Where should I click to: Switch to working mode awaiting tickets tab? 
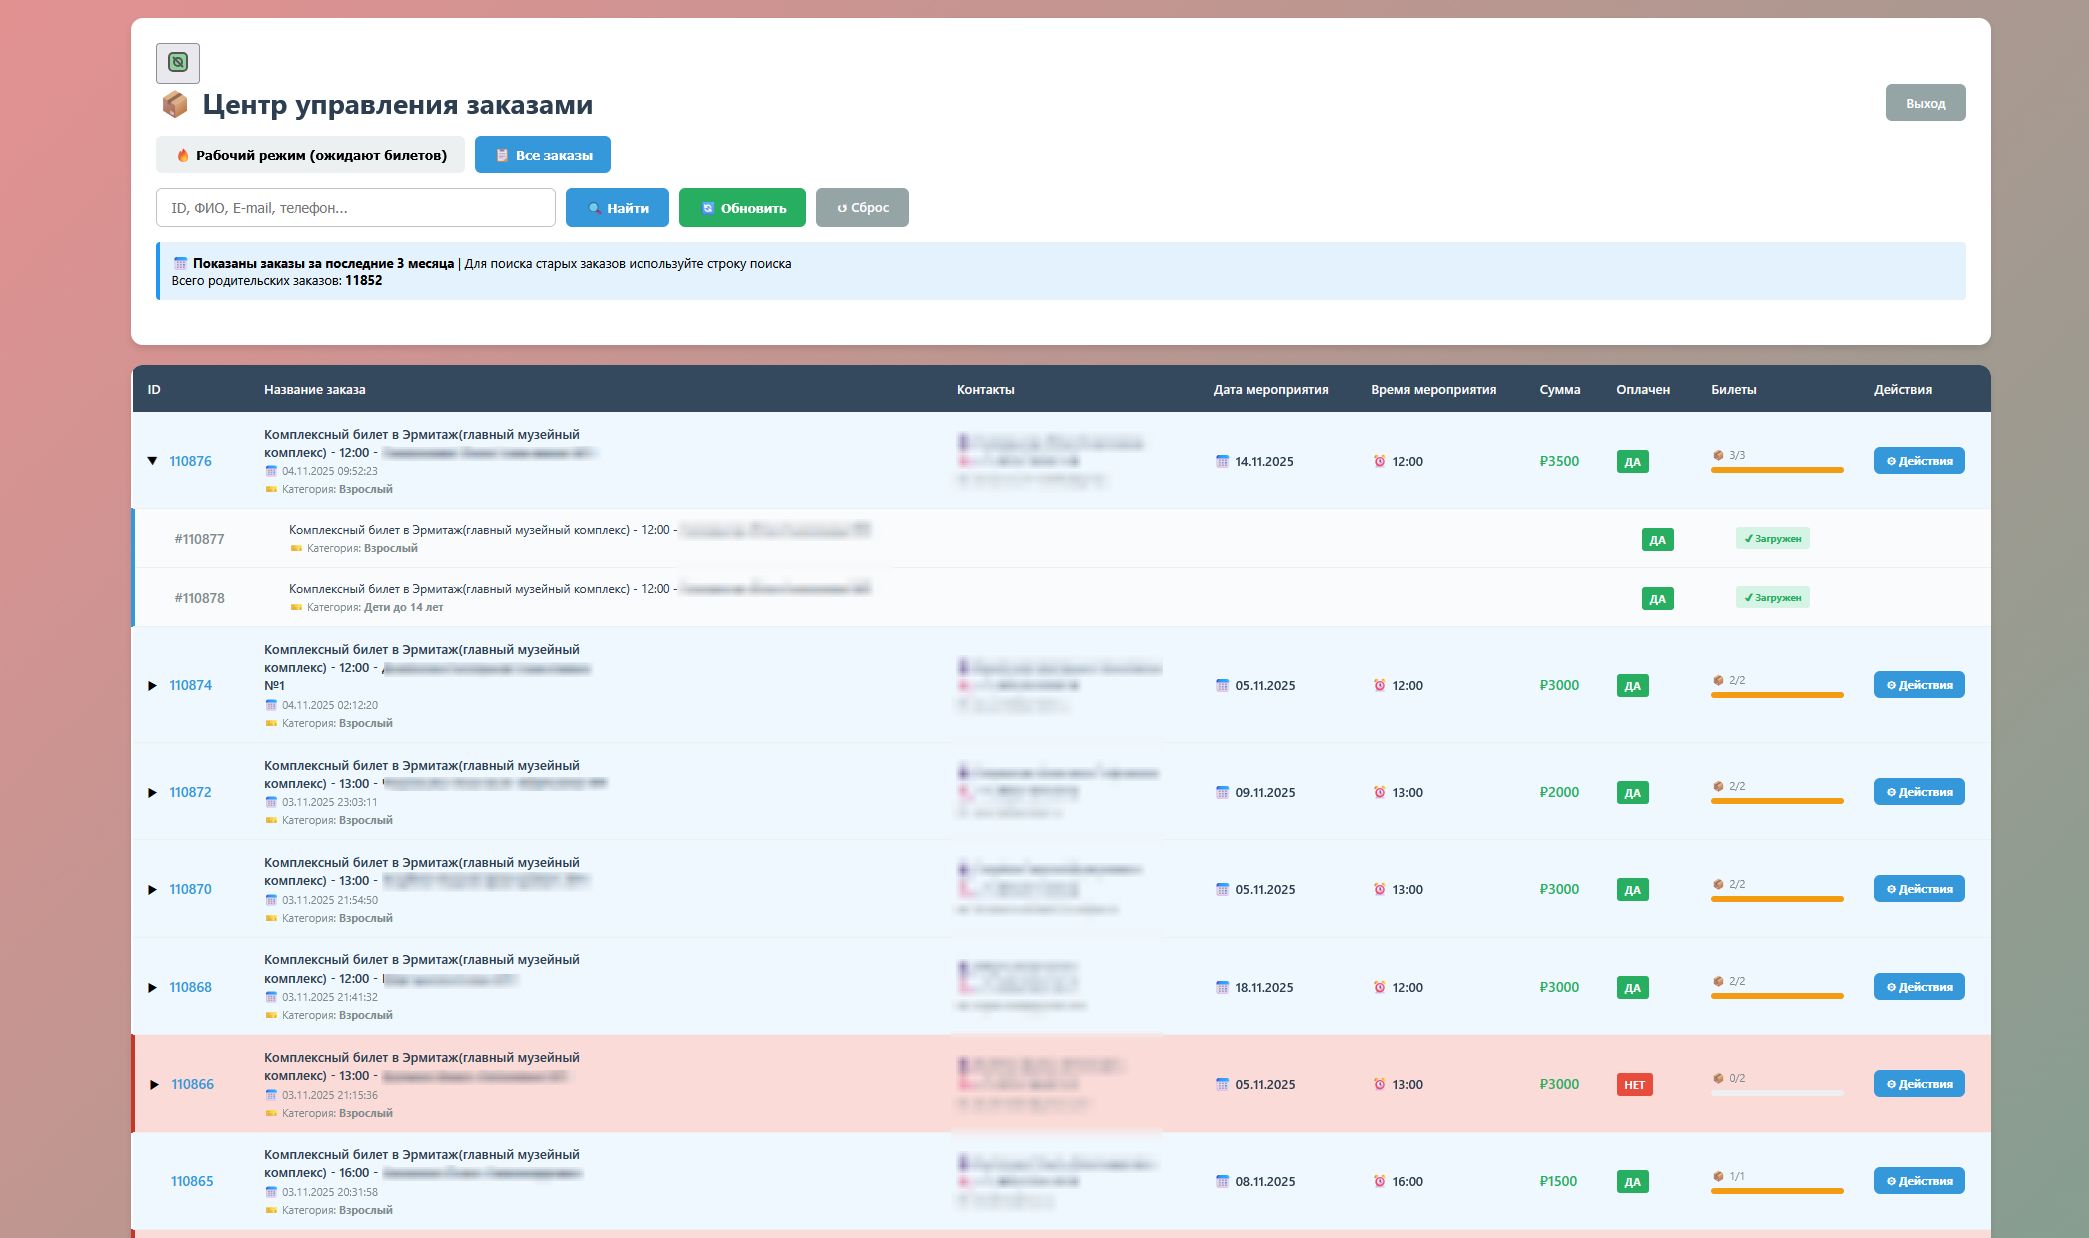(x=310, y=155)
